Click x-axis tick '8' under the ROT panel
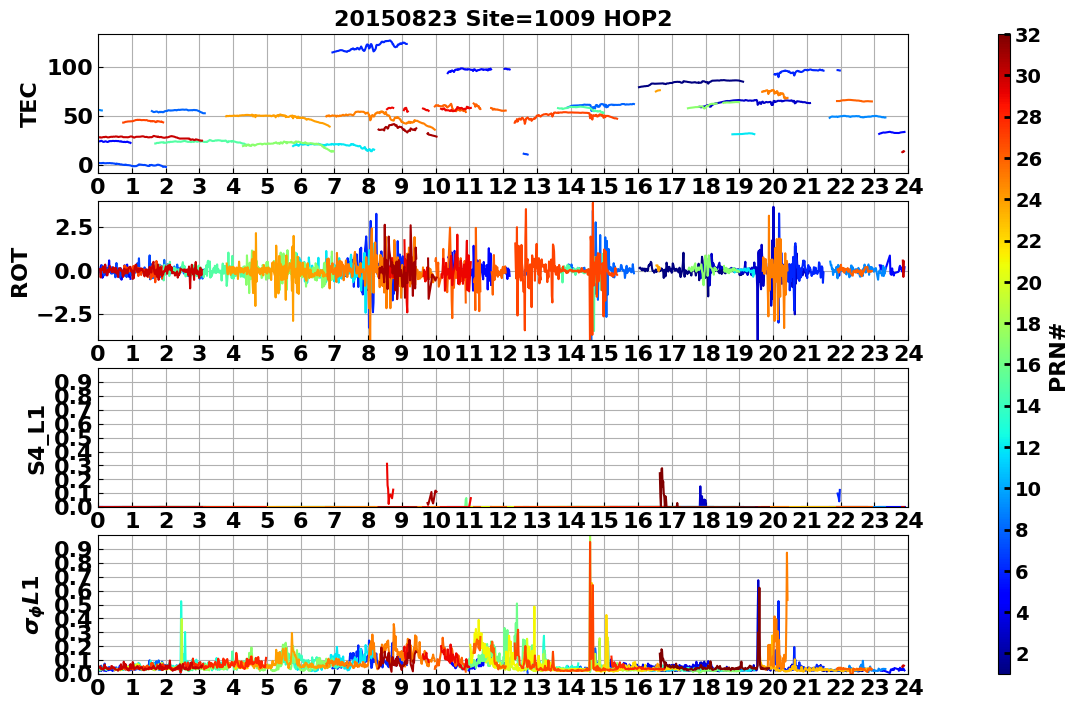This screenshot has height=709, width=1077. point(368,353)
